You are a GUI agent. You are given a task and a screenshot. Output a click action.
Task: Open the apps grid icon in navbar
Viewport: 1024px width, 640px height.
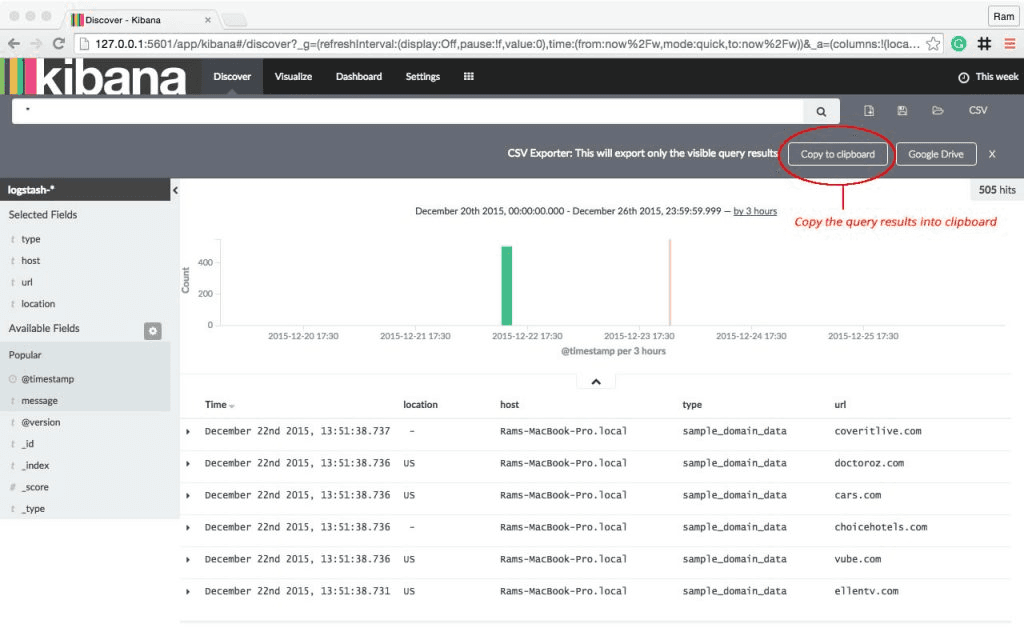(469, 75)
